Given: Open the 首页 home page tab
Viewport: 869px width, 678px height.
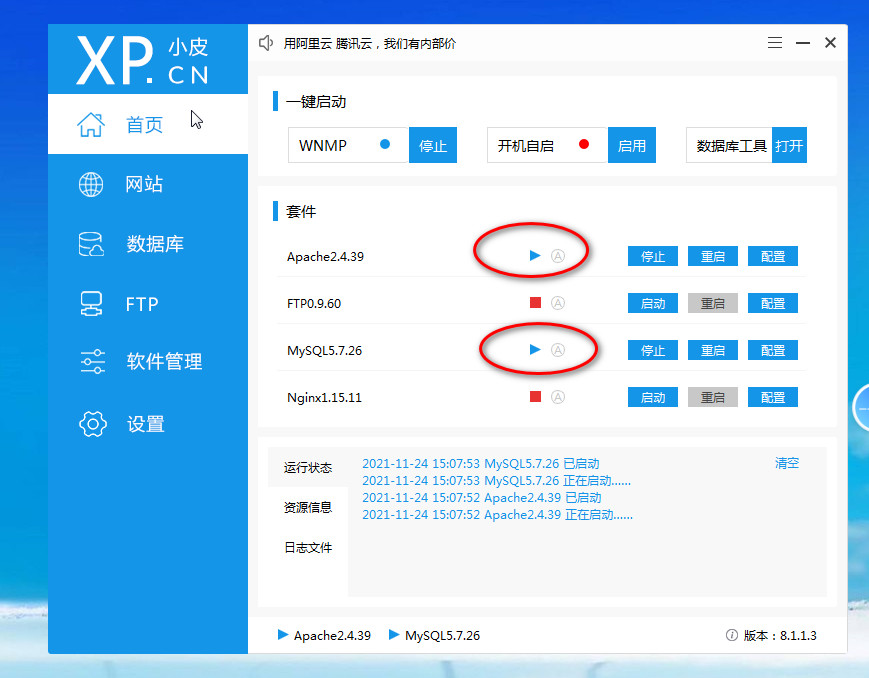Looking at the screenshot, I should [147, 124].
